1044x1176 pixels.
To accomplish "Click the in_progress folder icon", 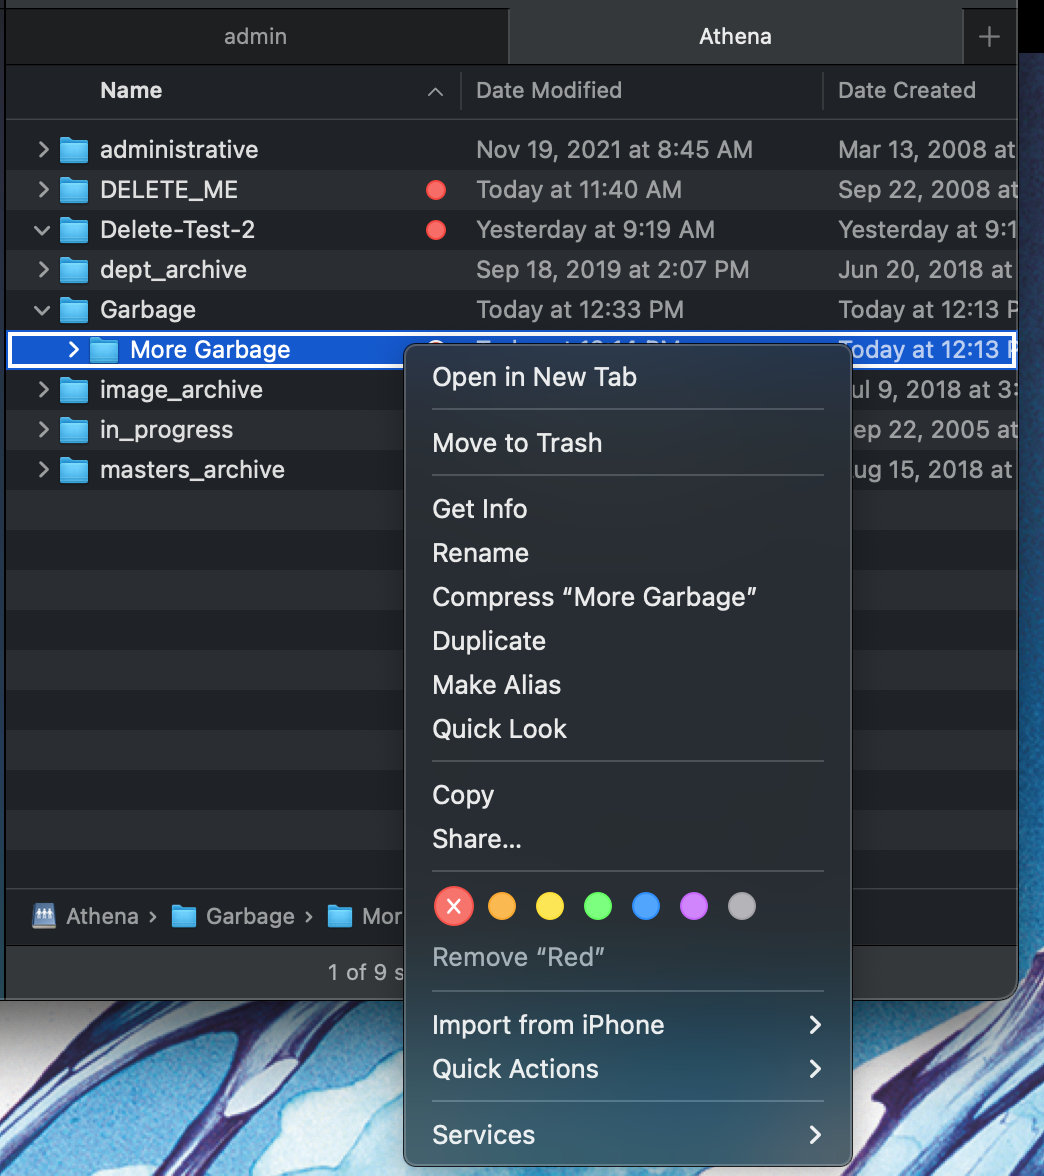I will [x=74, y=430].
